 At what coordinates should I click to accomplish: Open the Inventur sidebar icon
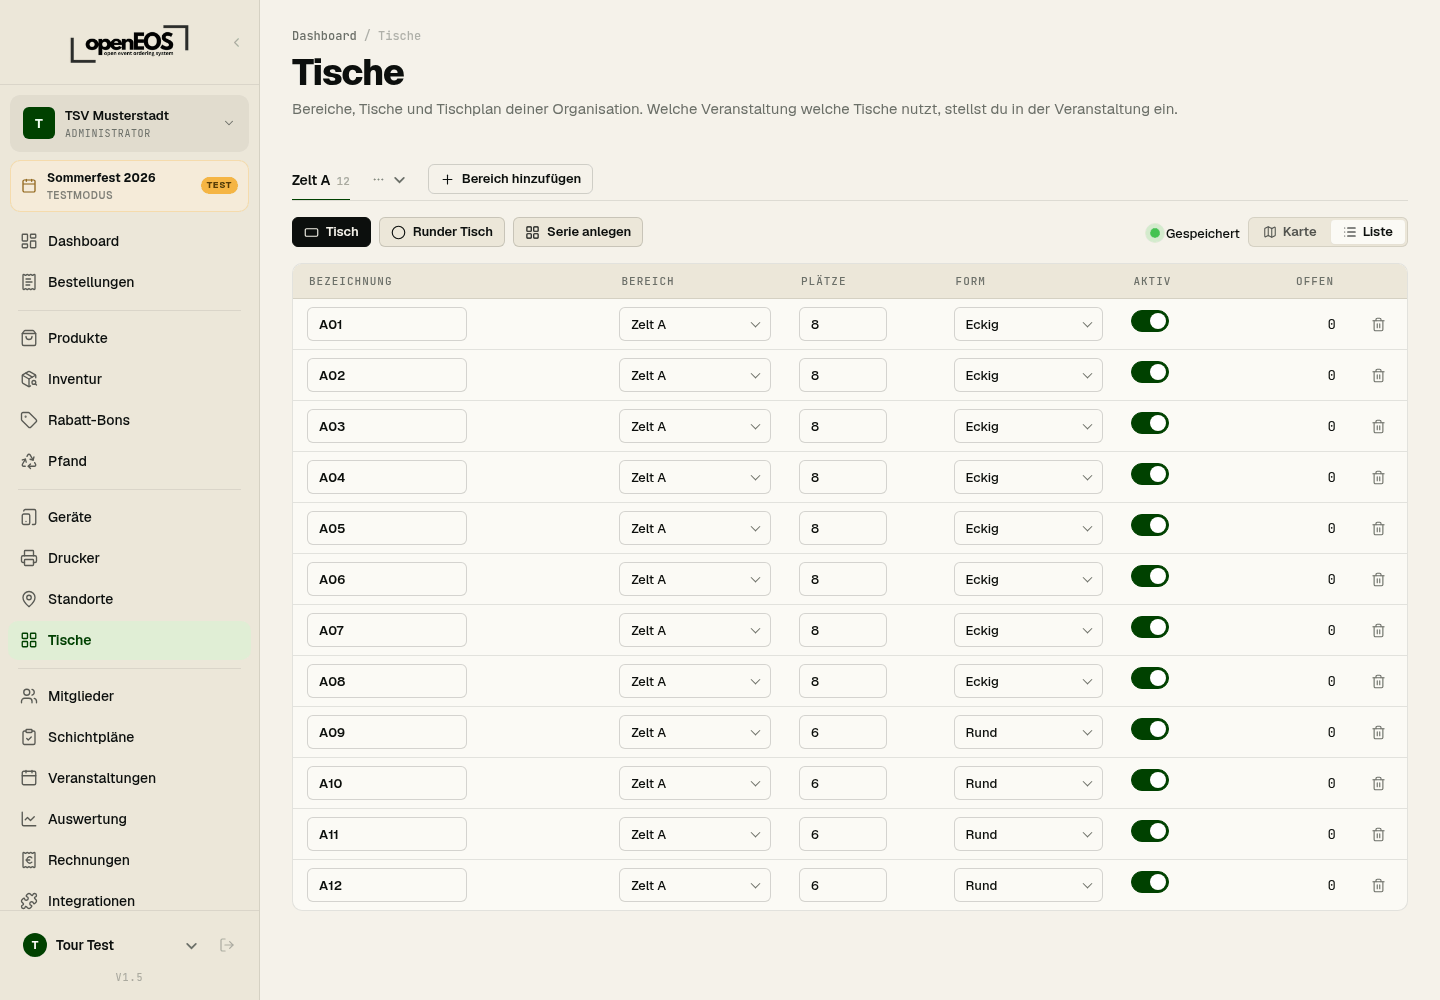pos(29,379)
